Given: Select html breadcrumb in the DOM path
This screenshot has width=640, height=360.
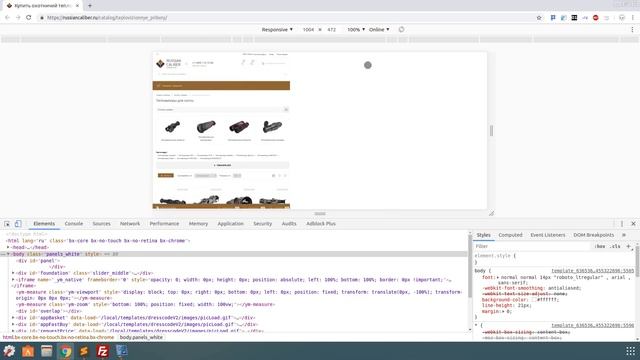Looking at the screenshot, I should click(x=58, y=338).
